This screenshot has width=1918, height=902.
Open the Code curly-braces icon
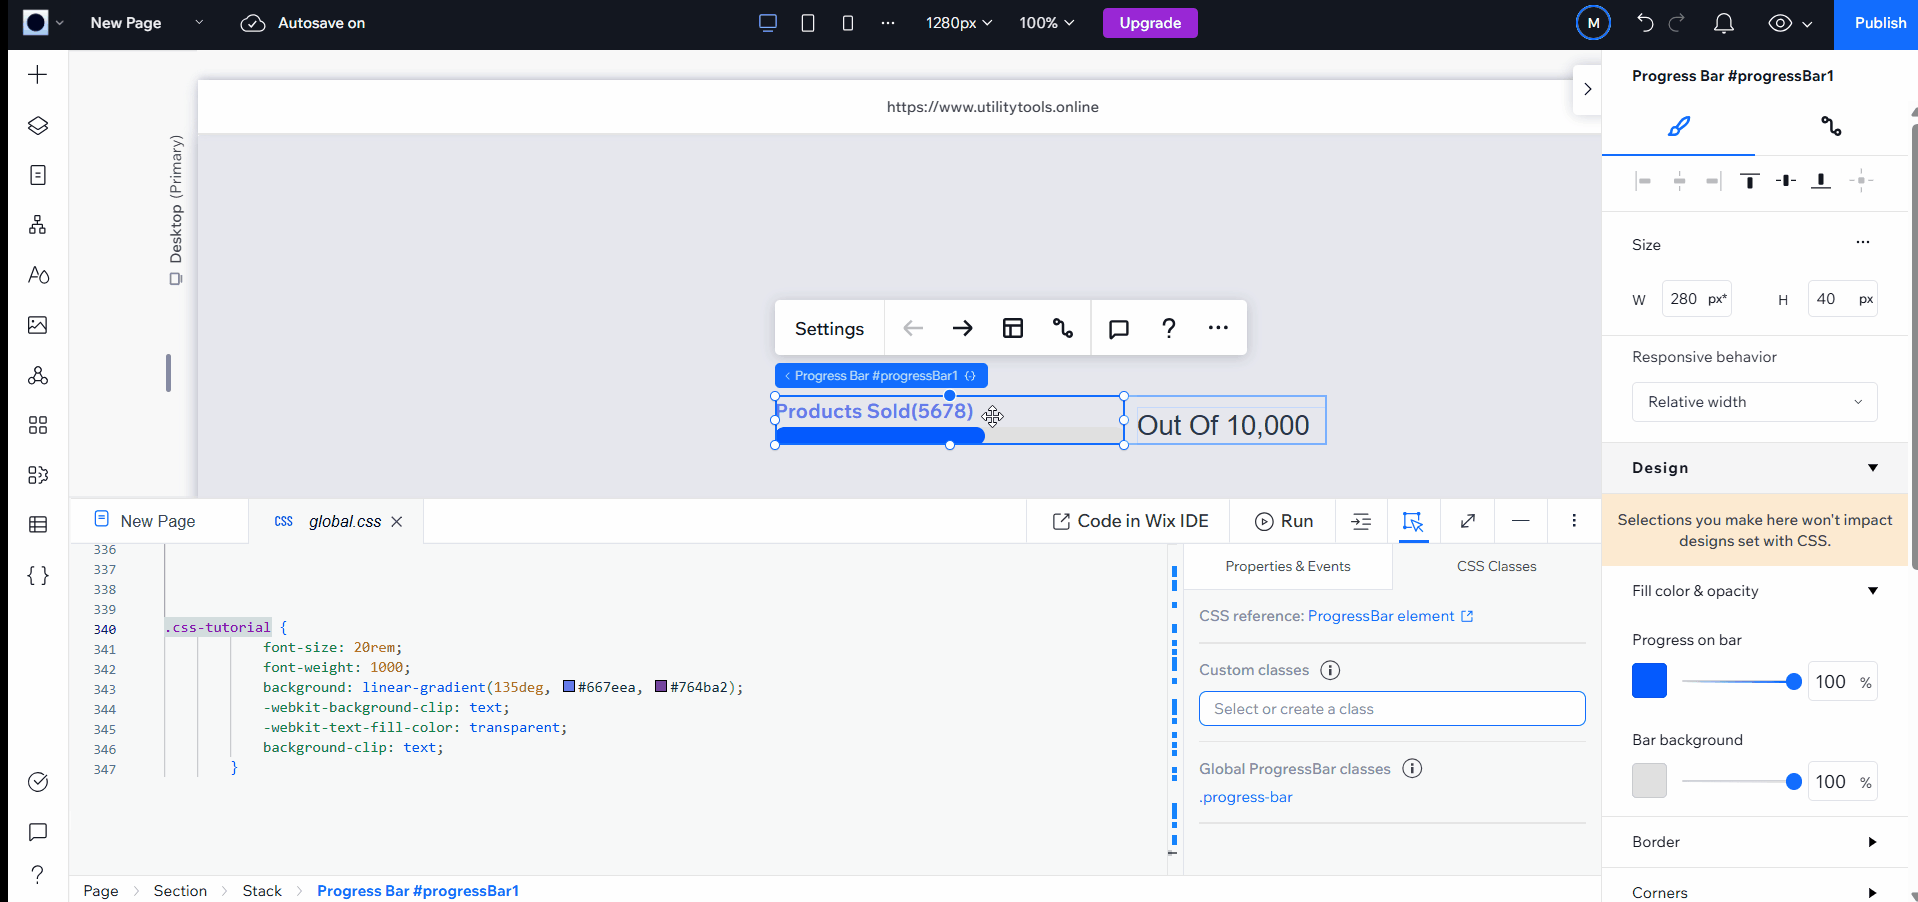[37, 575]
